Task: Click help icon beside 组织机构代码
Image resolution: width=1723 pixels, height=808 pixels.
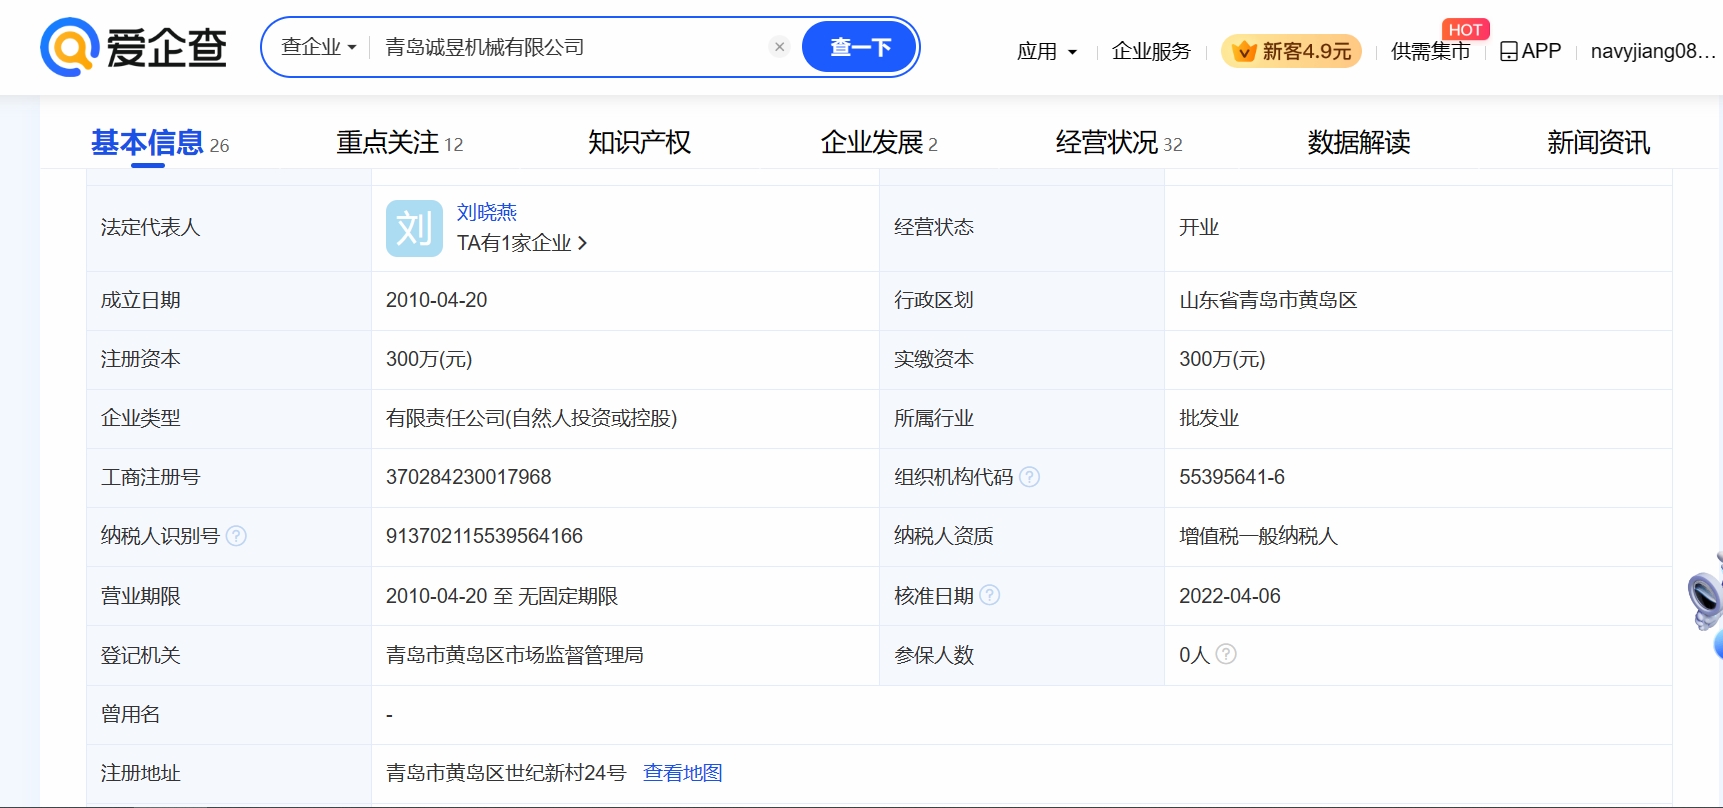Action: click(1029, 477)
